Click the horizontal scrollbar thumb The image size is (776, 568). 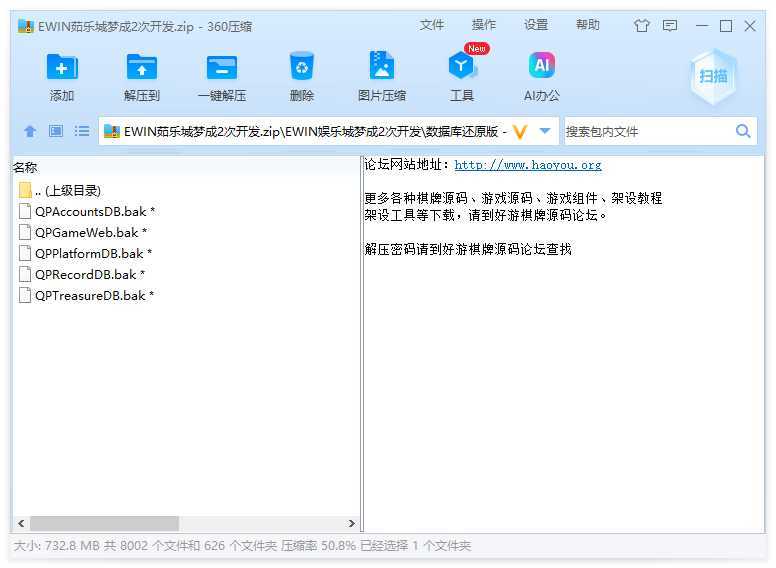click(104, 523)
